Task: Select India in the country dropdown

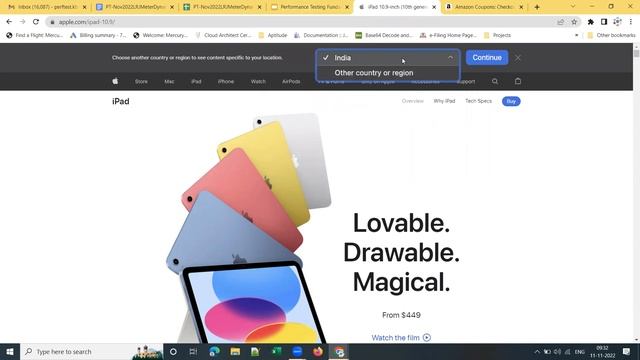Action: 388,58
